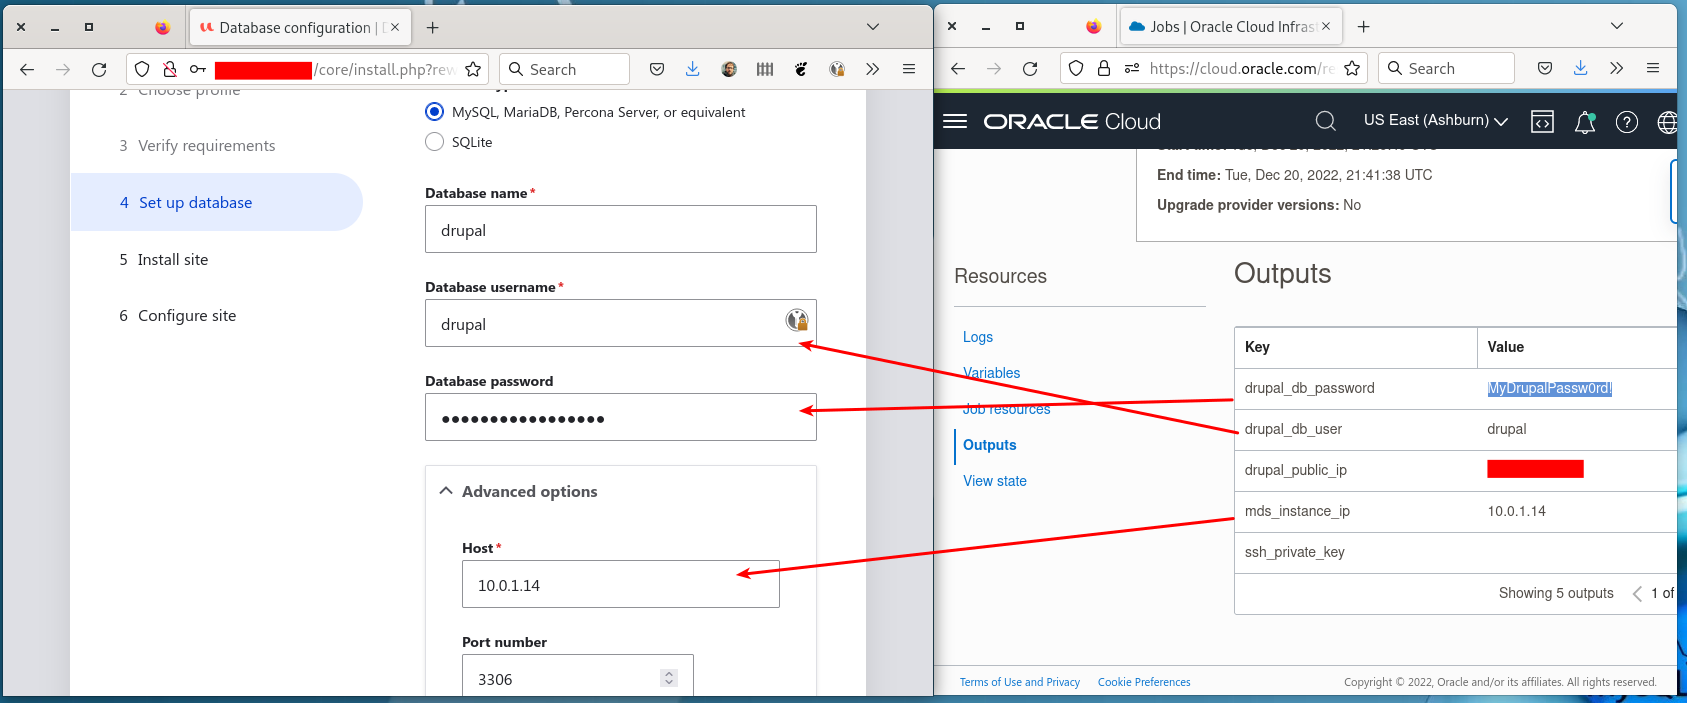
Task: Open a new tab in the Oracle Cloud window
Action: pos(1363,26)
